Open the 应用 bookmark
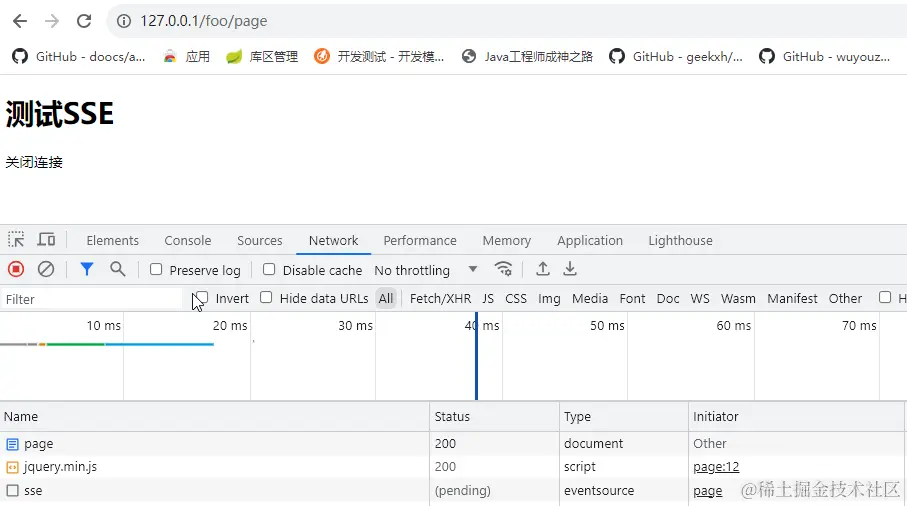Viewport: 907px width, 506px height. (186, 57)
